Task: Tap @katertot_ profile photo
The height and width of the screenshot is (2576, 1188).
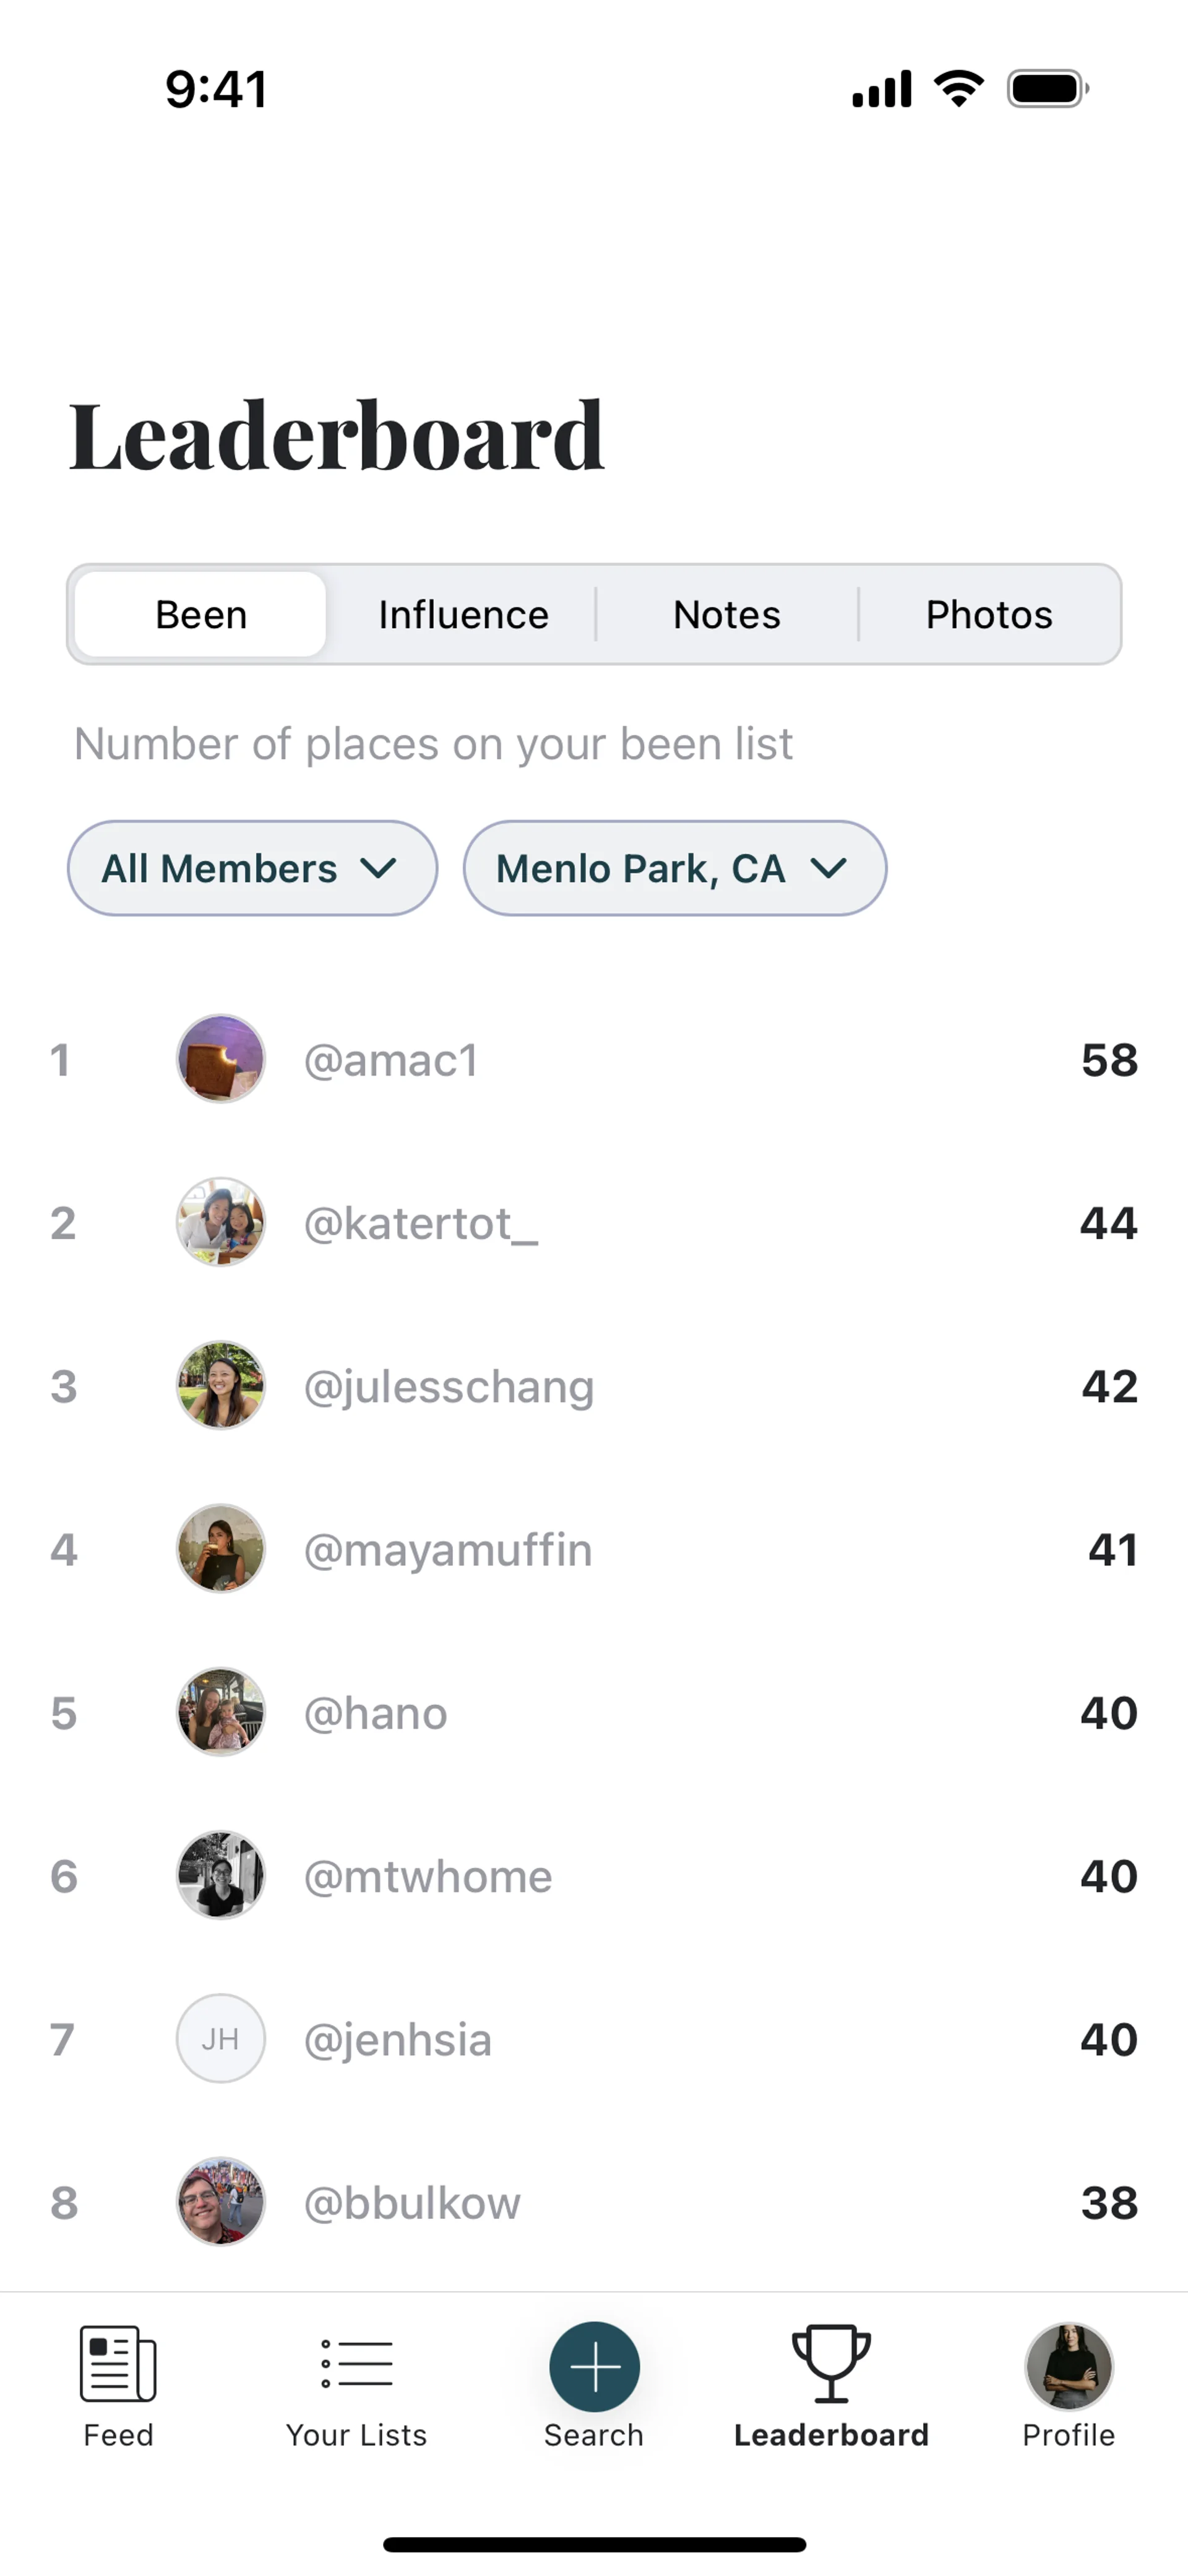Action: [221, 1222]
